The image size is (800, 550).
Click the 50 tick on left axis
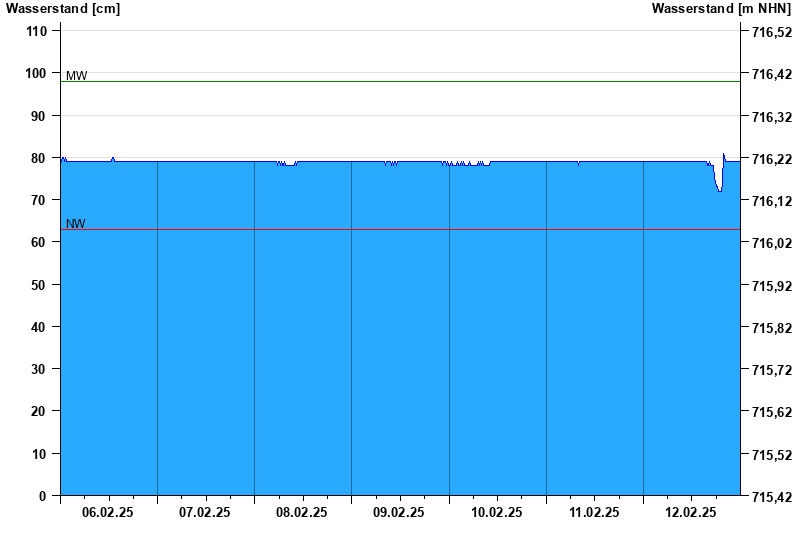39,285
